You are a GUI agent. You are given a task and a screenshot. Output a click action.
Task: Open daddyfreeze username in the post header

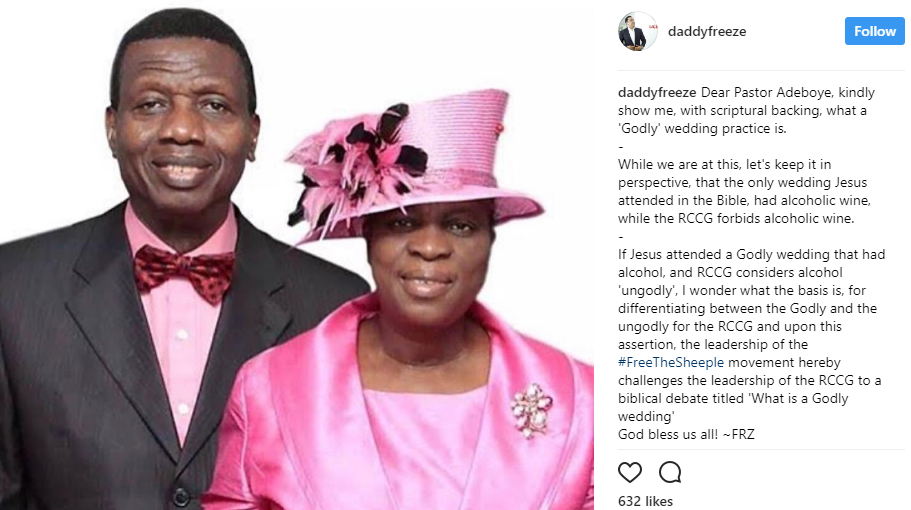click(x=707, y=31)
